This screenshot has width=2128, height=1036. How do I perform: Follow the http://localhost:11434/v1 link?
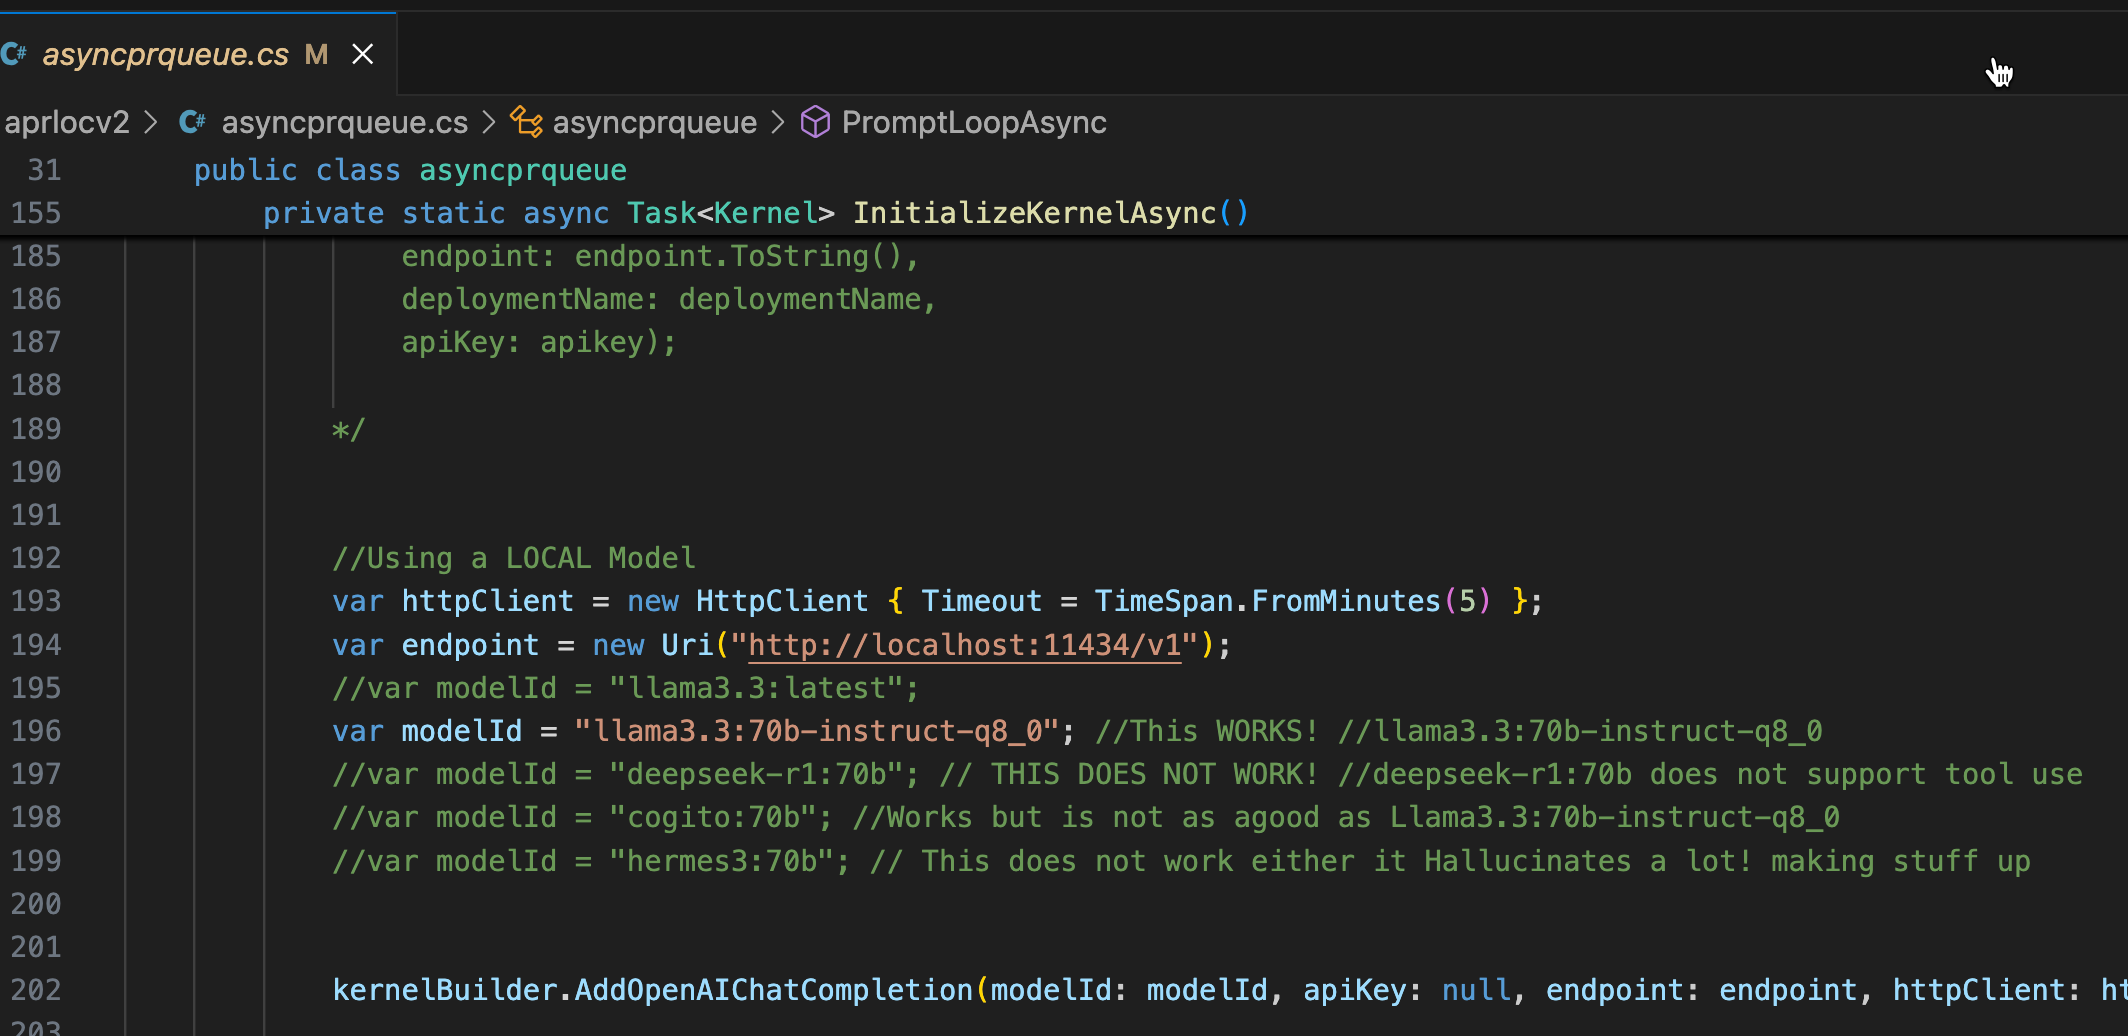pyautogui.click(x=965, y=645)
